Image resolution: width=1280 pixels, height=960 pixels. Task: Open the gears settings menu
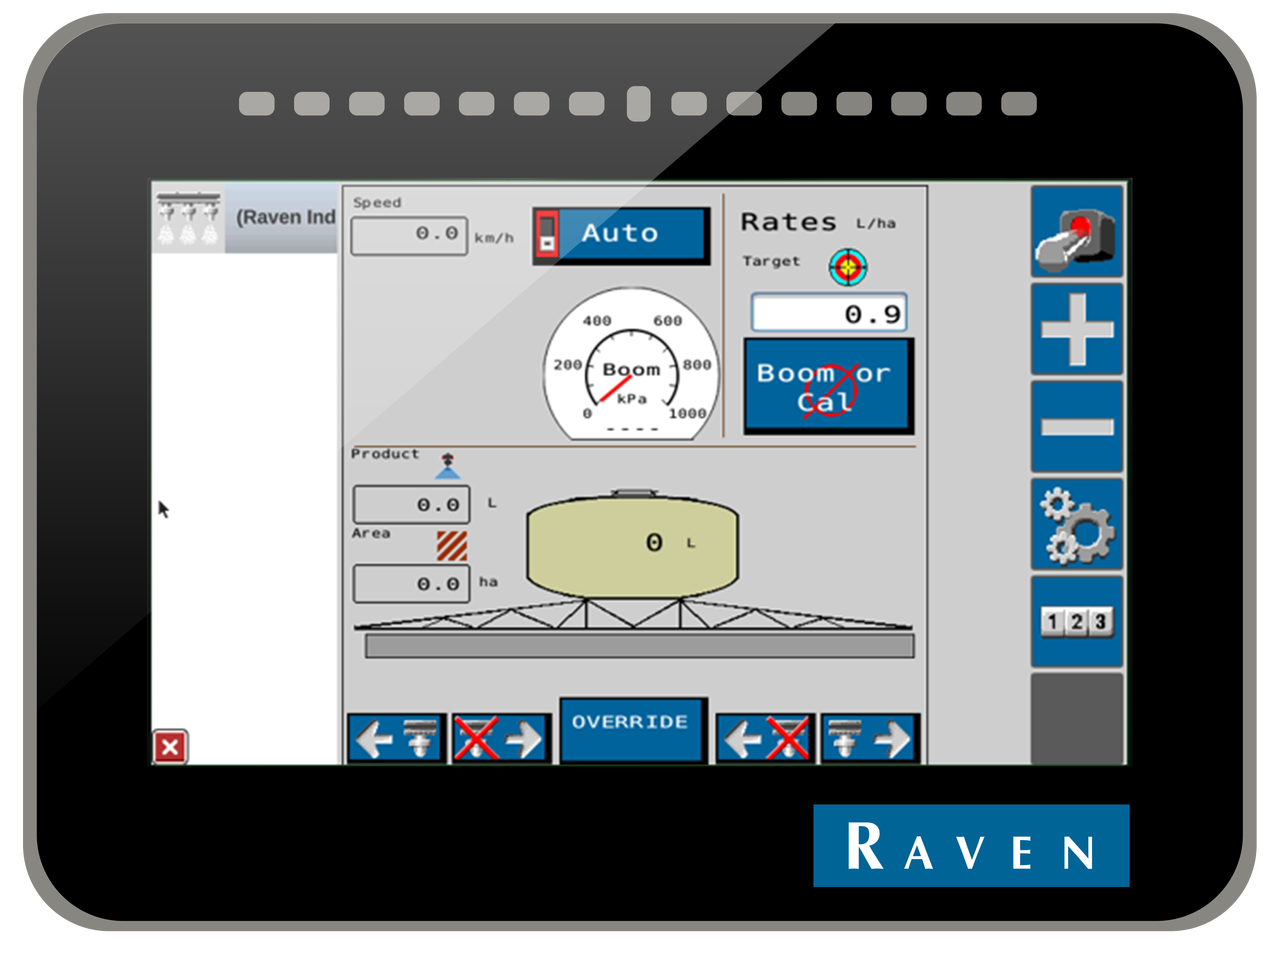(x=1077, y=524)
